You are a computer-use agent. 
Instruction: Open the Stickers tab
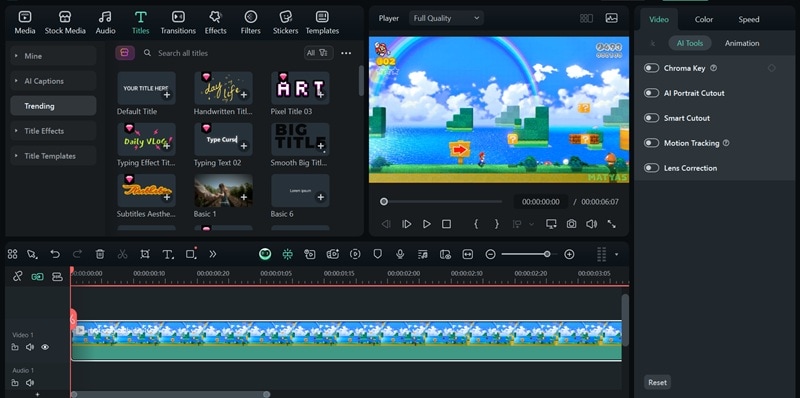click(x=285, y=23)
